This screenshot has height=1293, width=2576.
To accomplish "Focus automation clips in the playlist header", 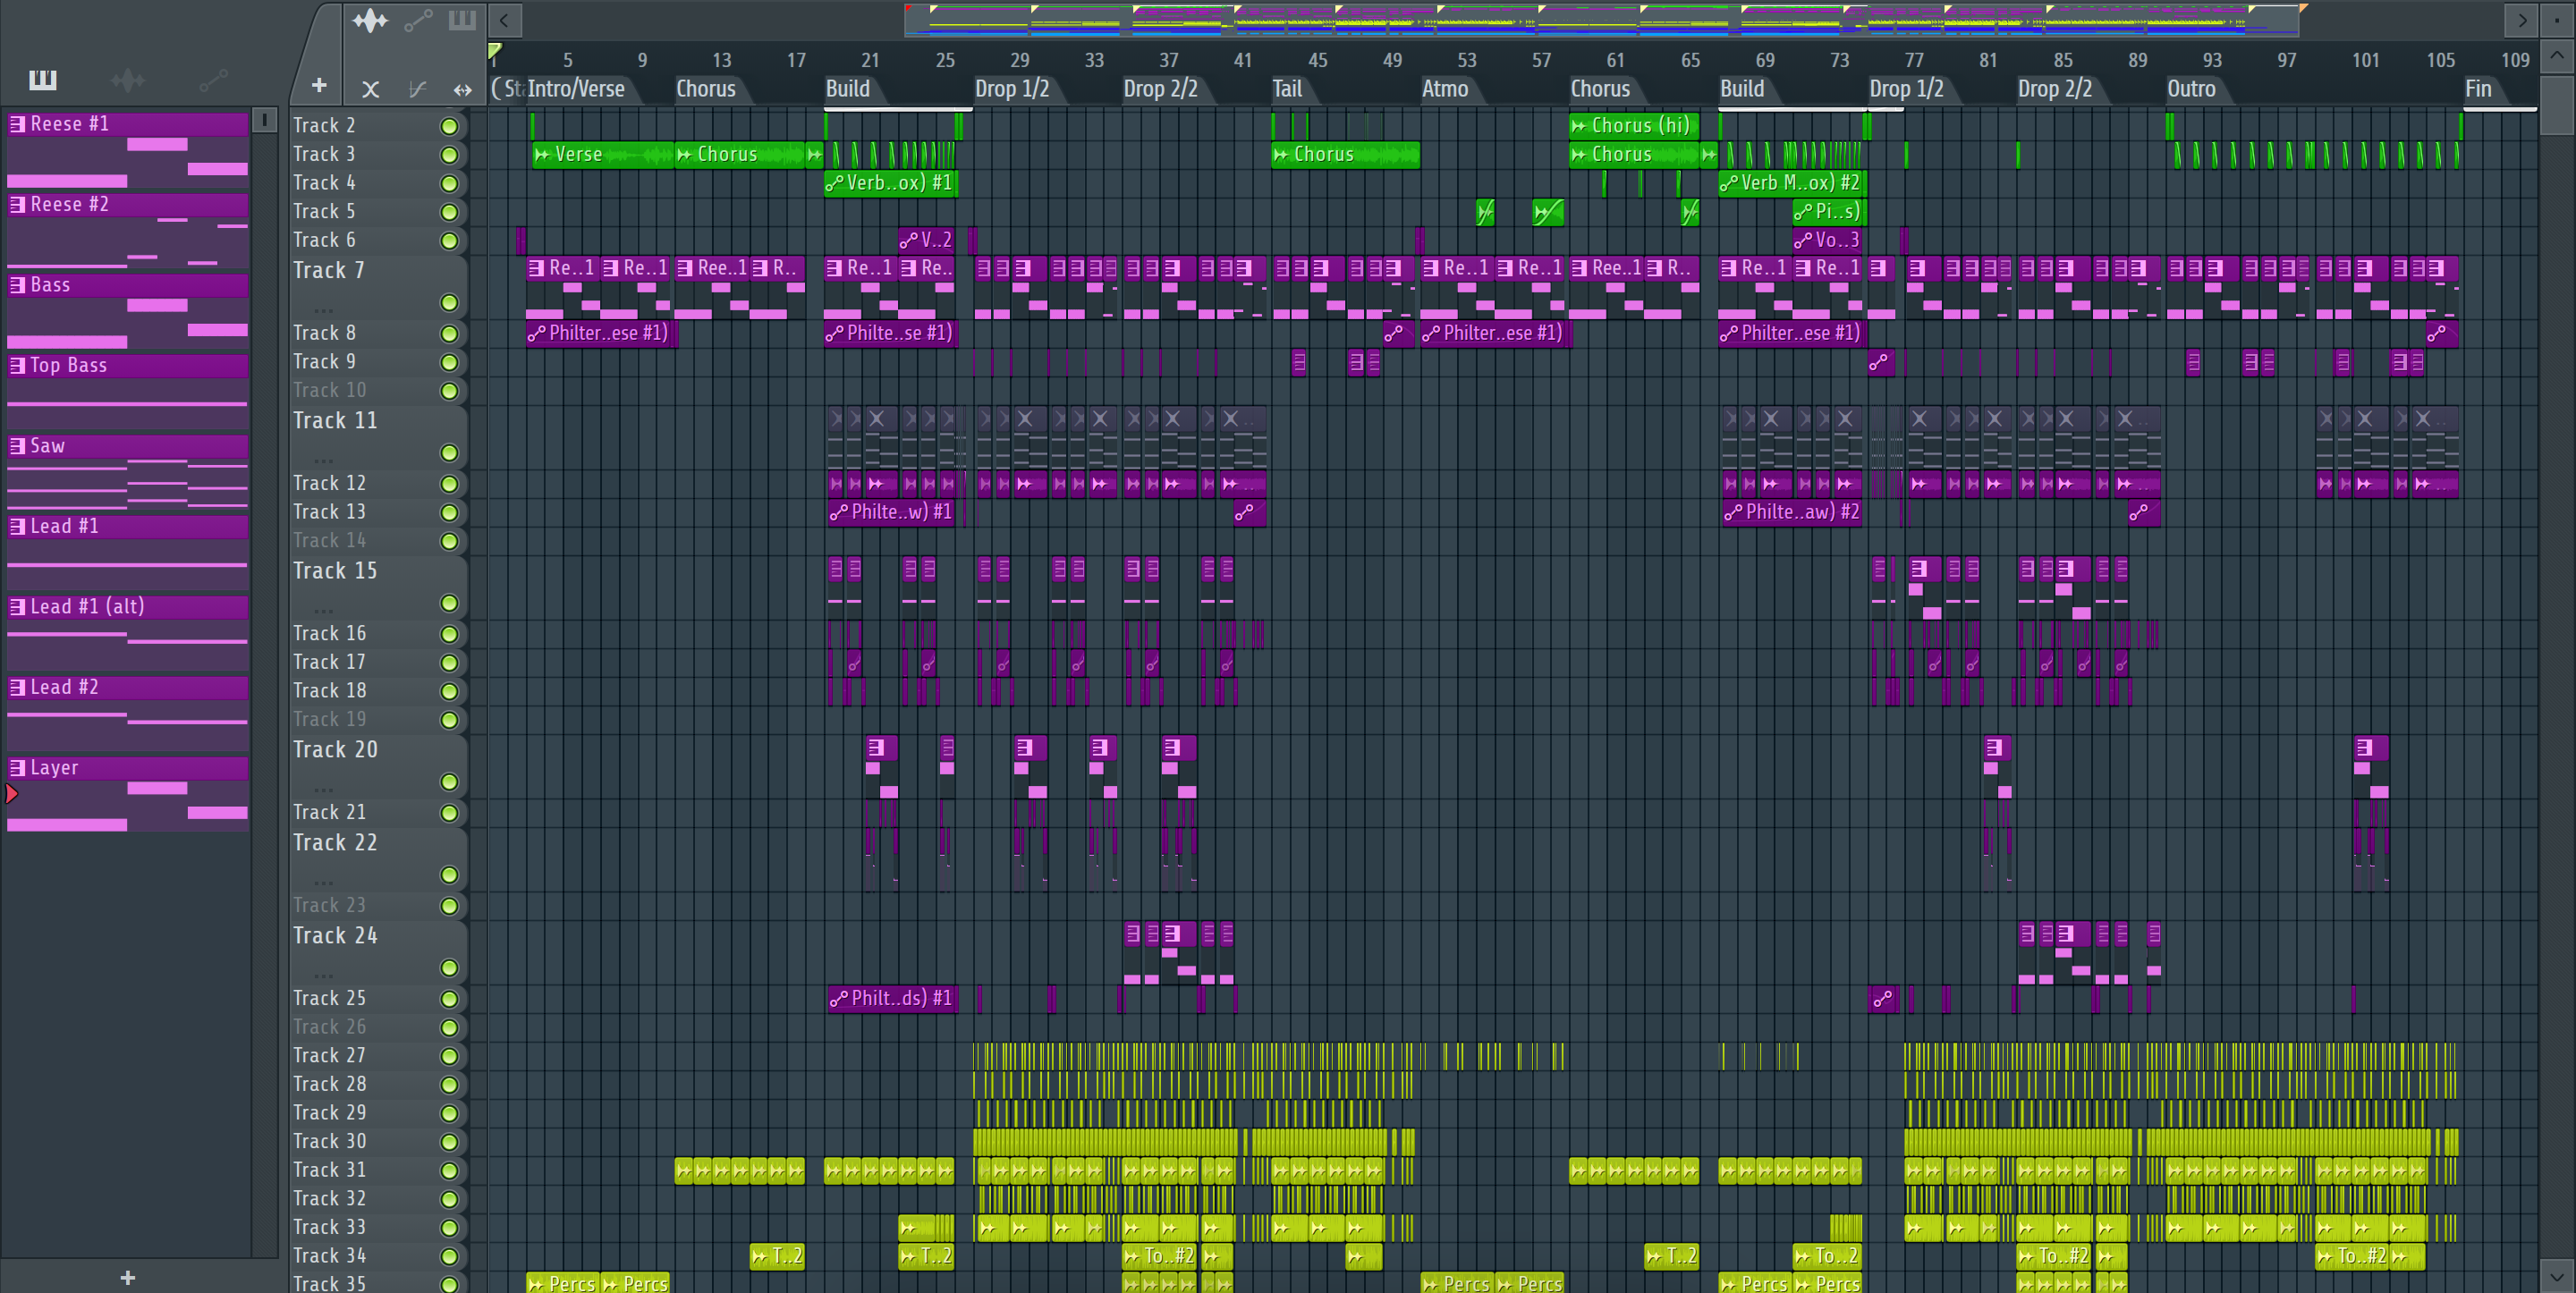I will click(418, 20).
